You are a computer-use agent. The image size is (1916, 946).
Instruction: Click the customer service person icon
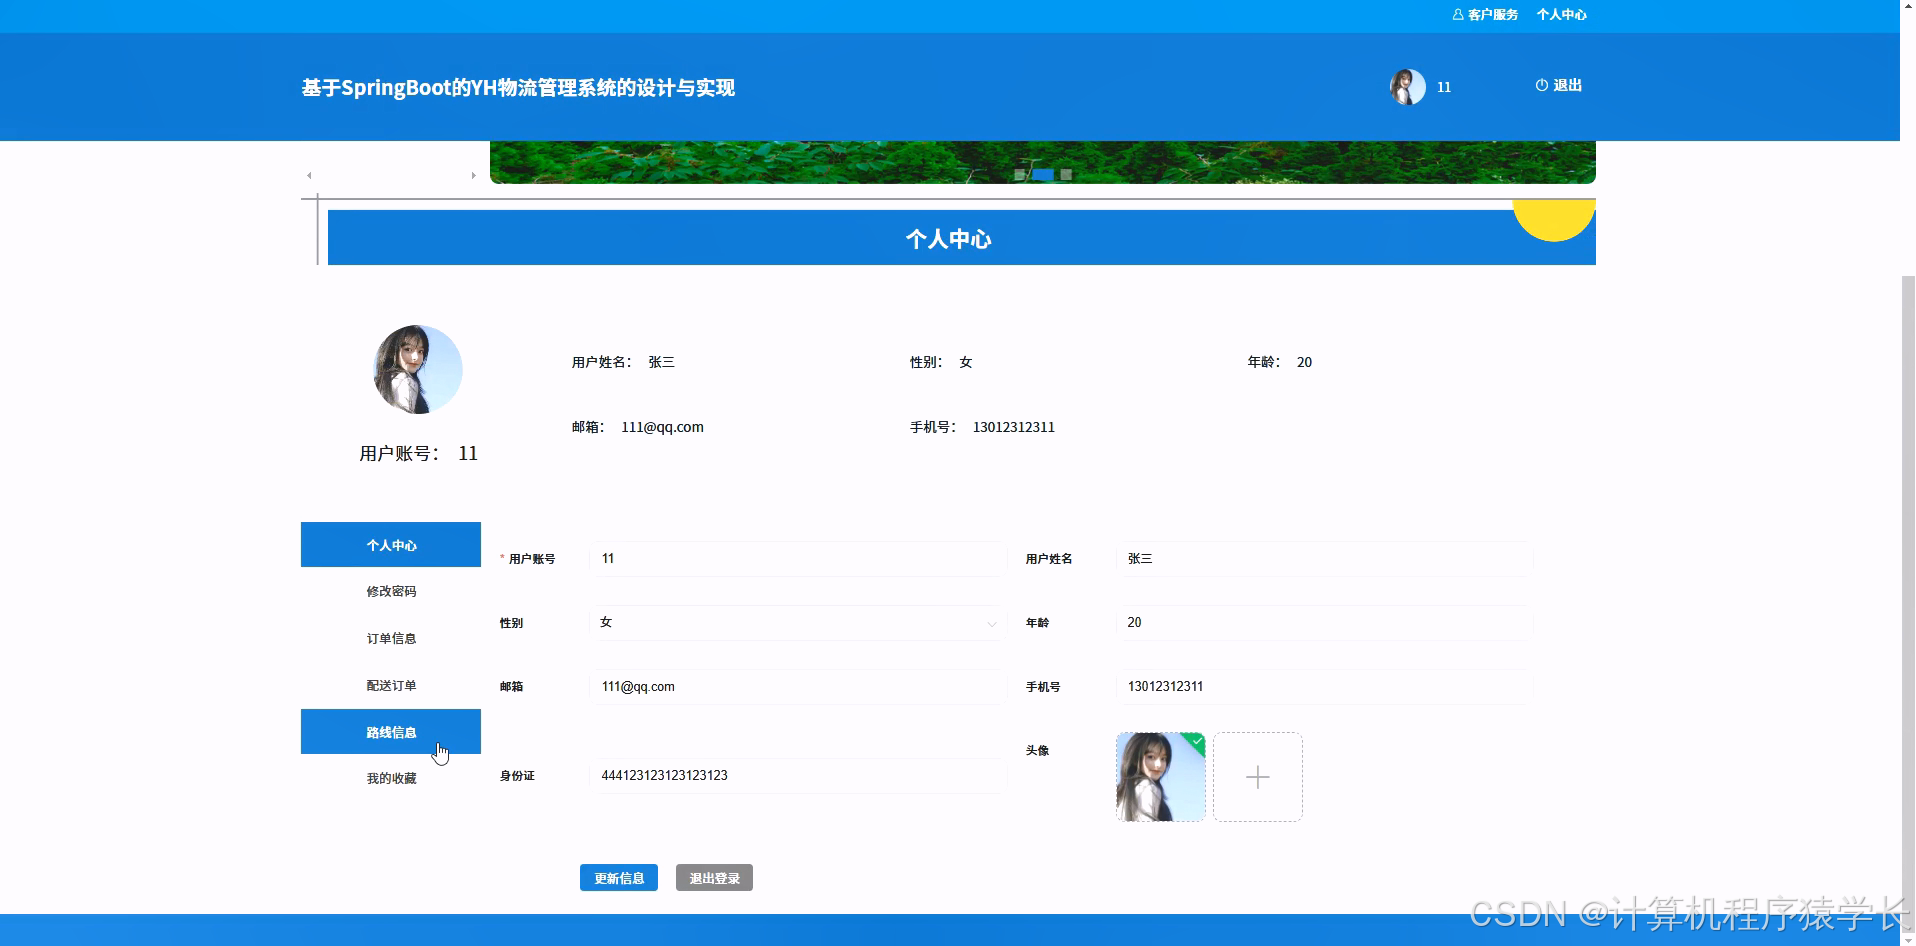1456,14
